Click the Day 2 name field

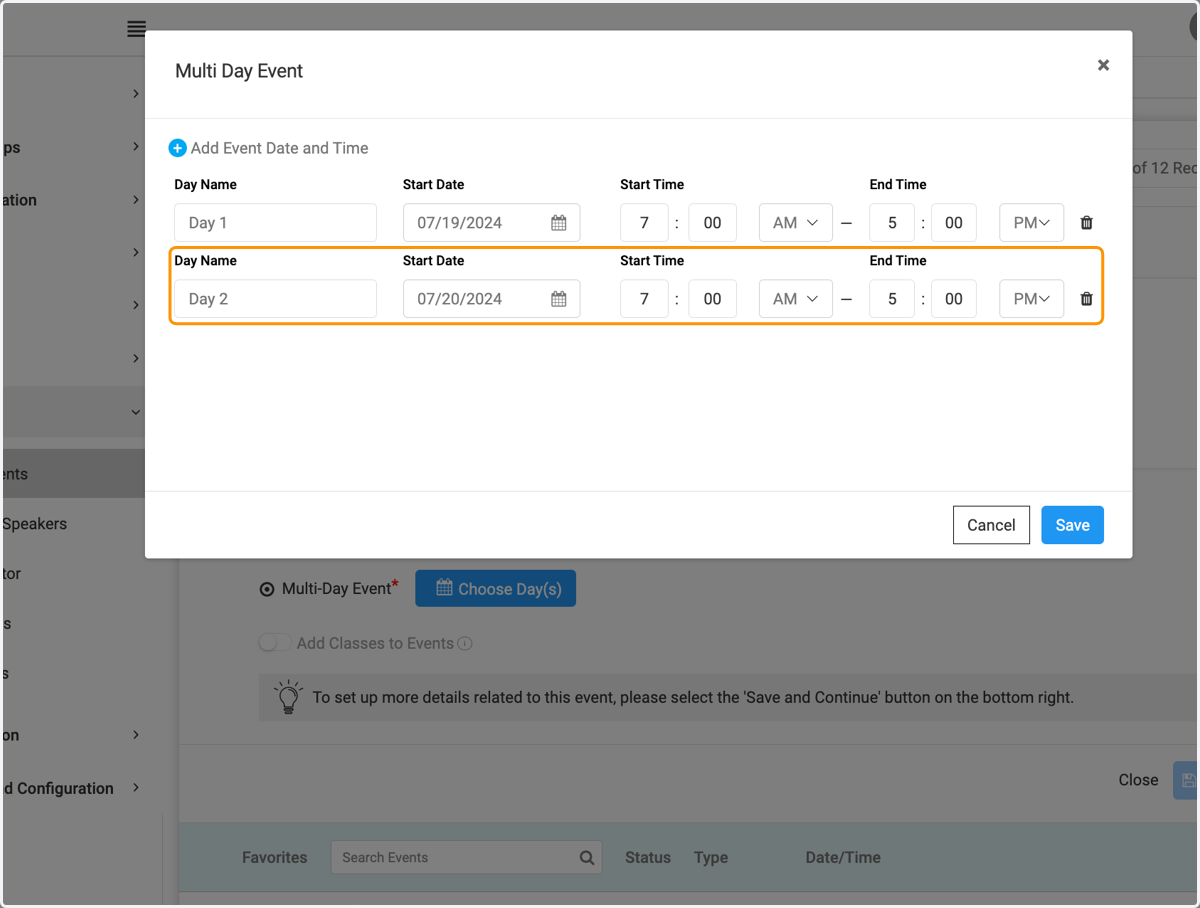[x=275, y=299]
